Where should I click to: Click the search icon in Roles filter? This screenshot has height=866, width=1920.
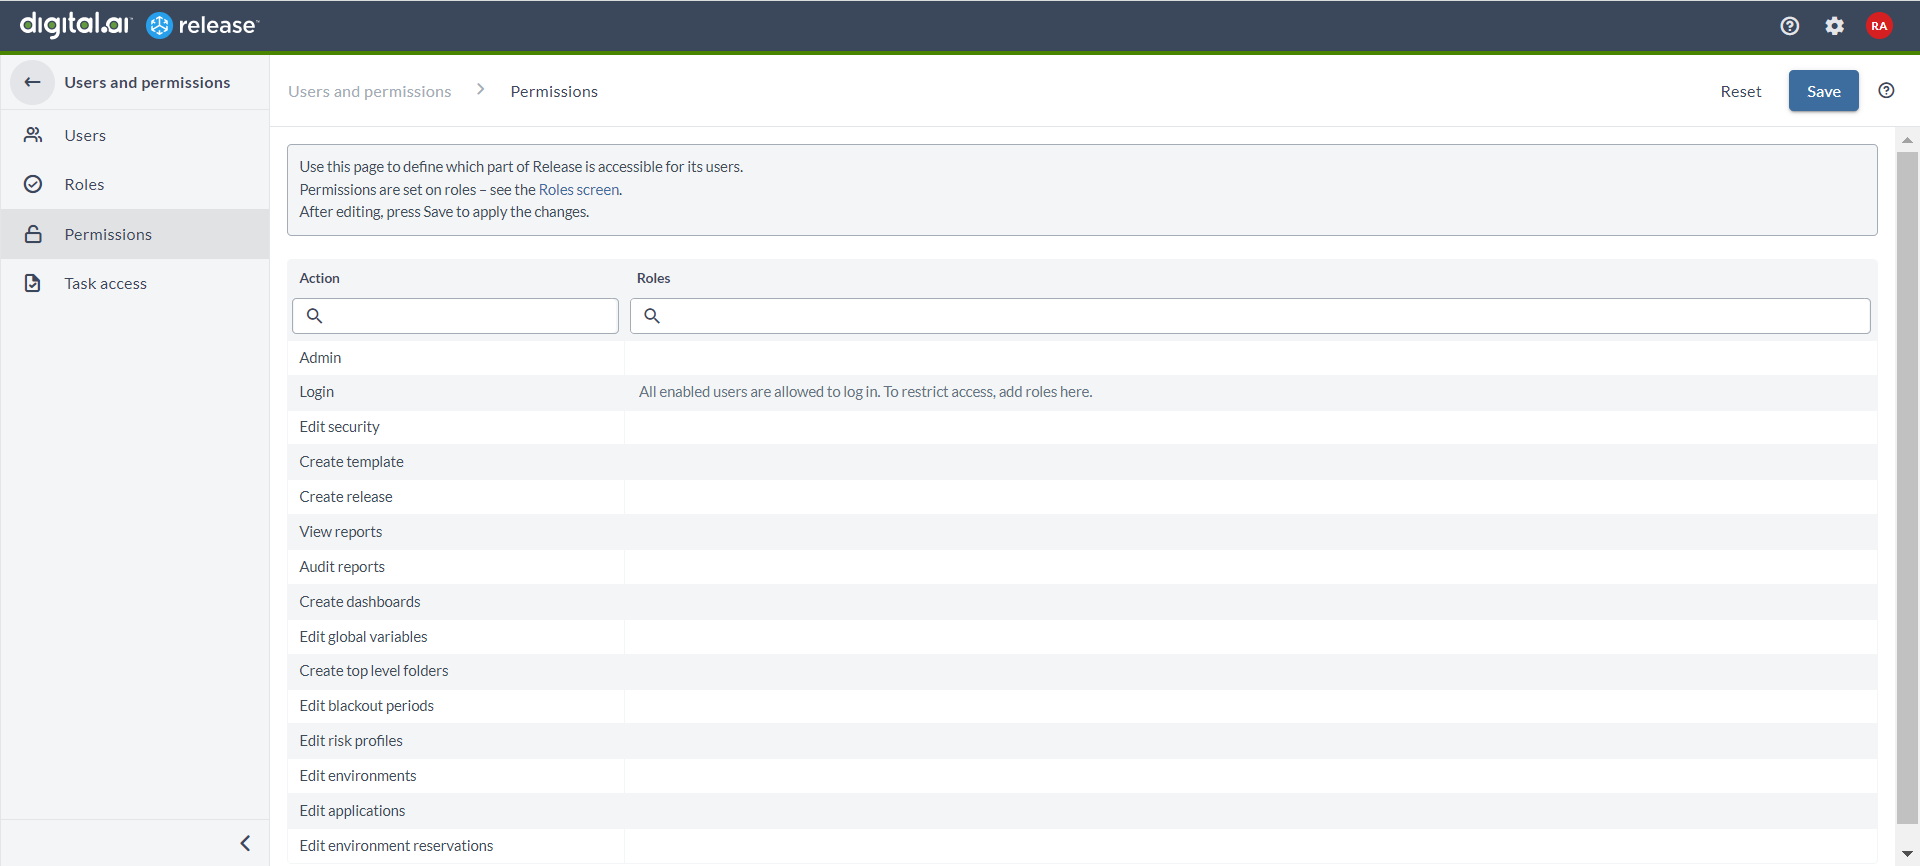pos(652,316)
